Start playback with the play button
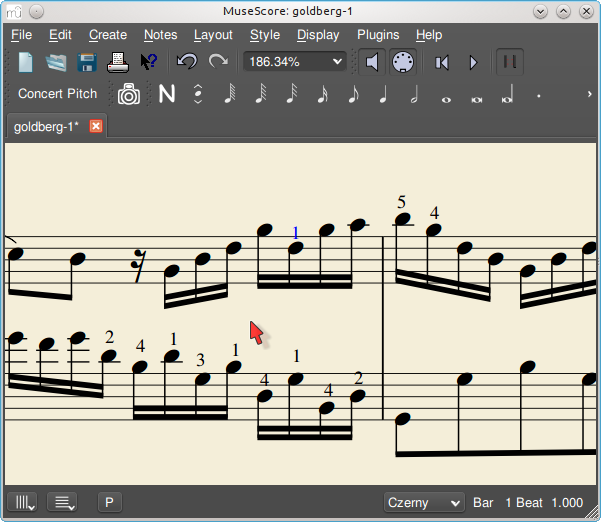 coord(473,62)
